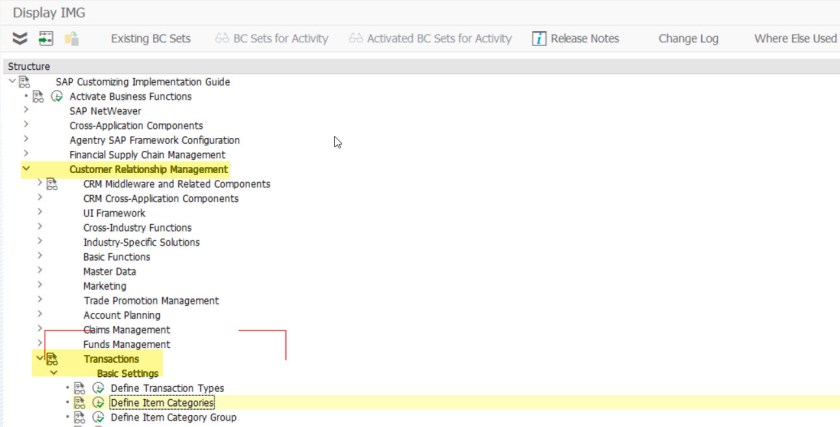Select Agentry SAP Framework Configuration label
The height and width of the screenshot is (427, 840).
155,140
